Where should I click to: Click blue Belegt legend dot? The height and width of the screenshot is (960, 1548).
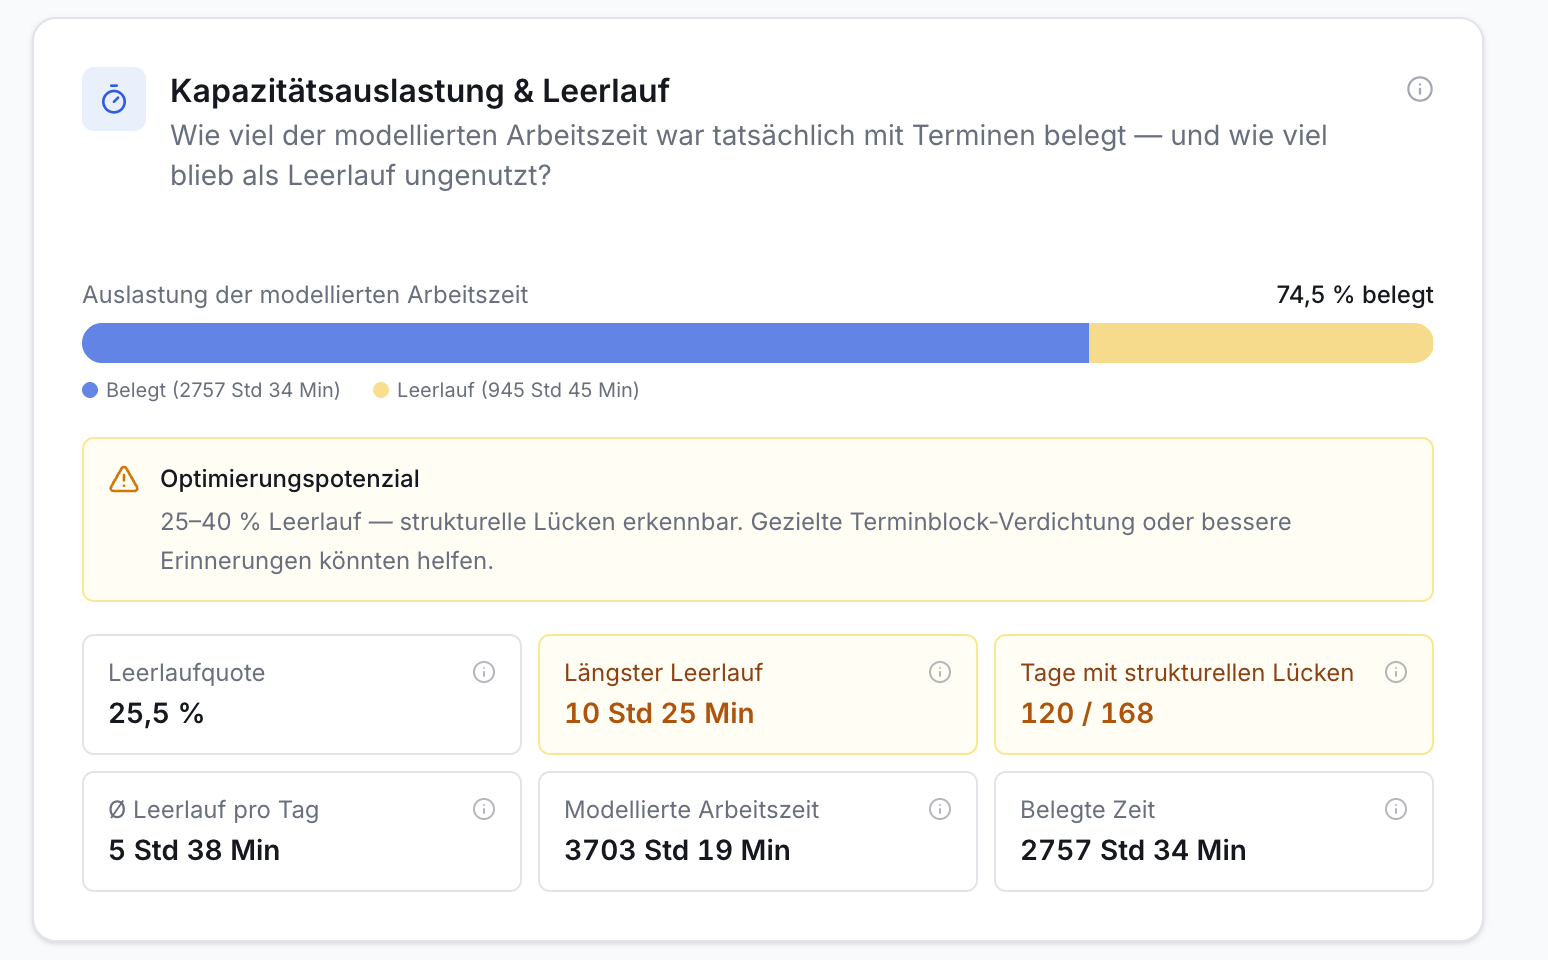pyautogui.click(x=90, y=390)
